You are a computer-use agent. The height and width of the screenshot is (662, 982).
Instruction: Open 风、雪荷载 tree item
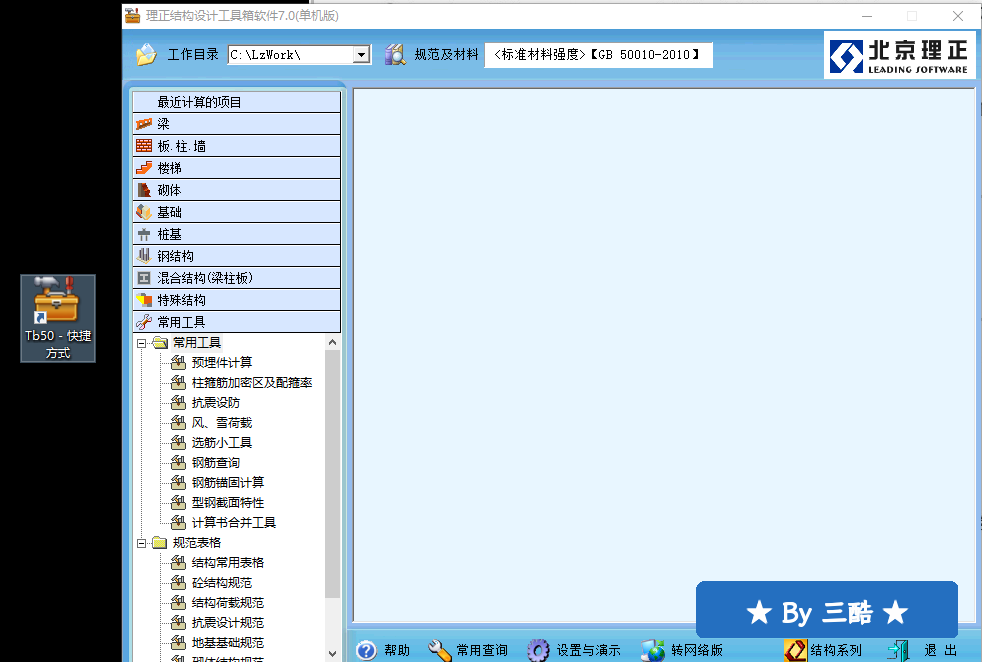(x=222, y=423)
